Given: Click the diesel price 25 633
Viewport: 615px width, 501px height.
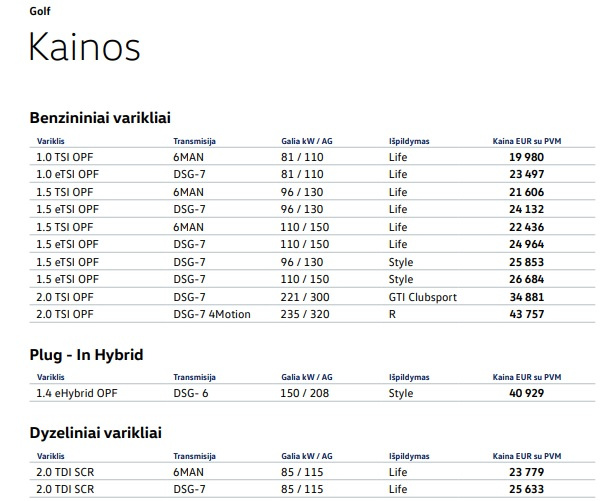Looking at the screenshot, I should pyautogui.click(x=526, y=489).
